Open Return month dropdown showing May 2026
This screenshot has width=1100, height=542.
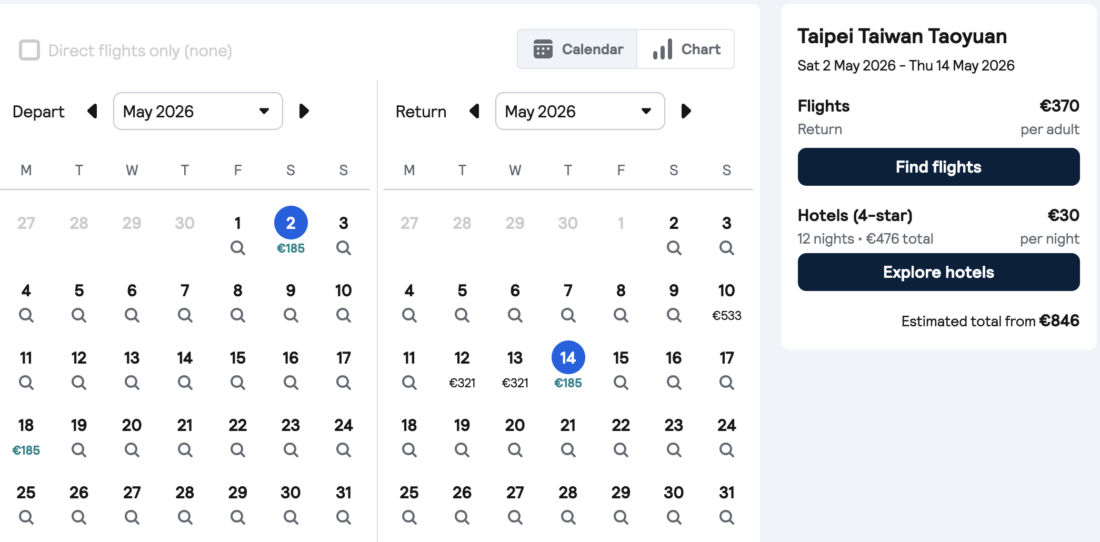(580, 111)
